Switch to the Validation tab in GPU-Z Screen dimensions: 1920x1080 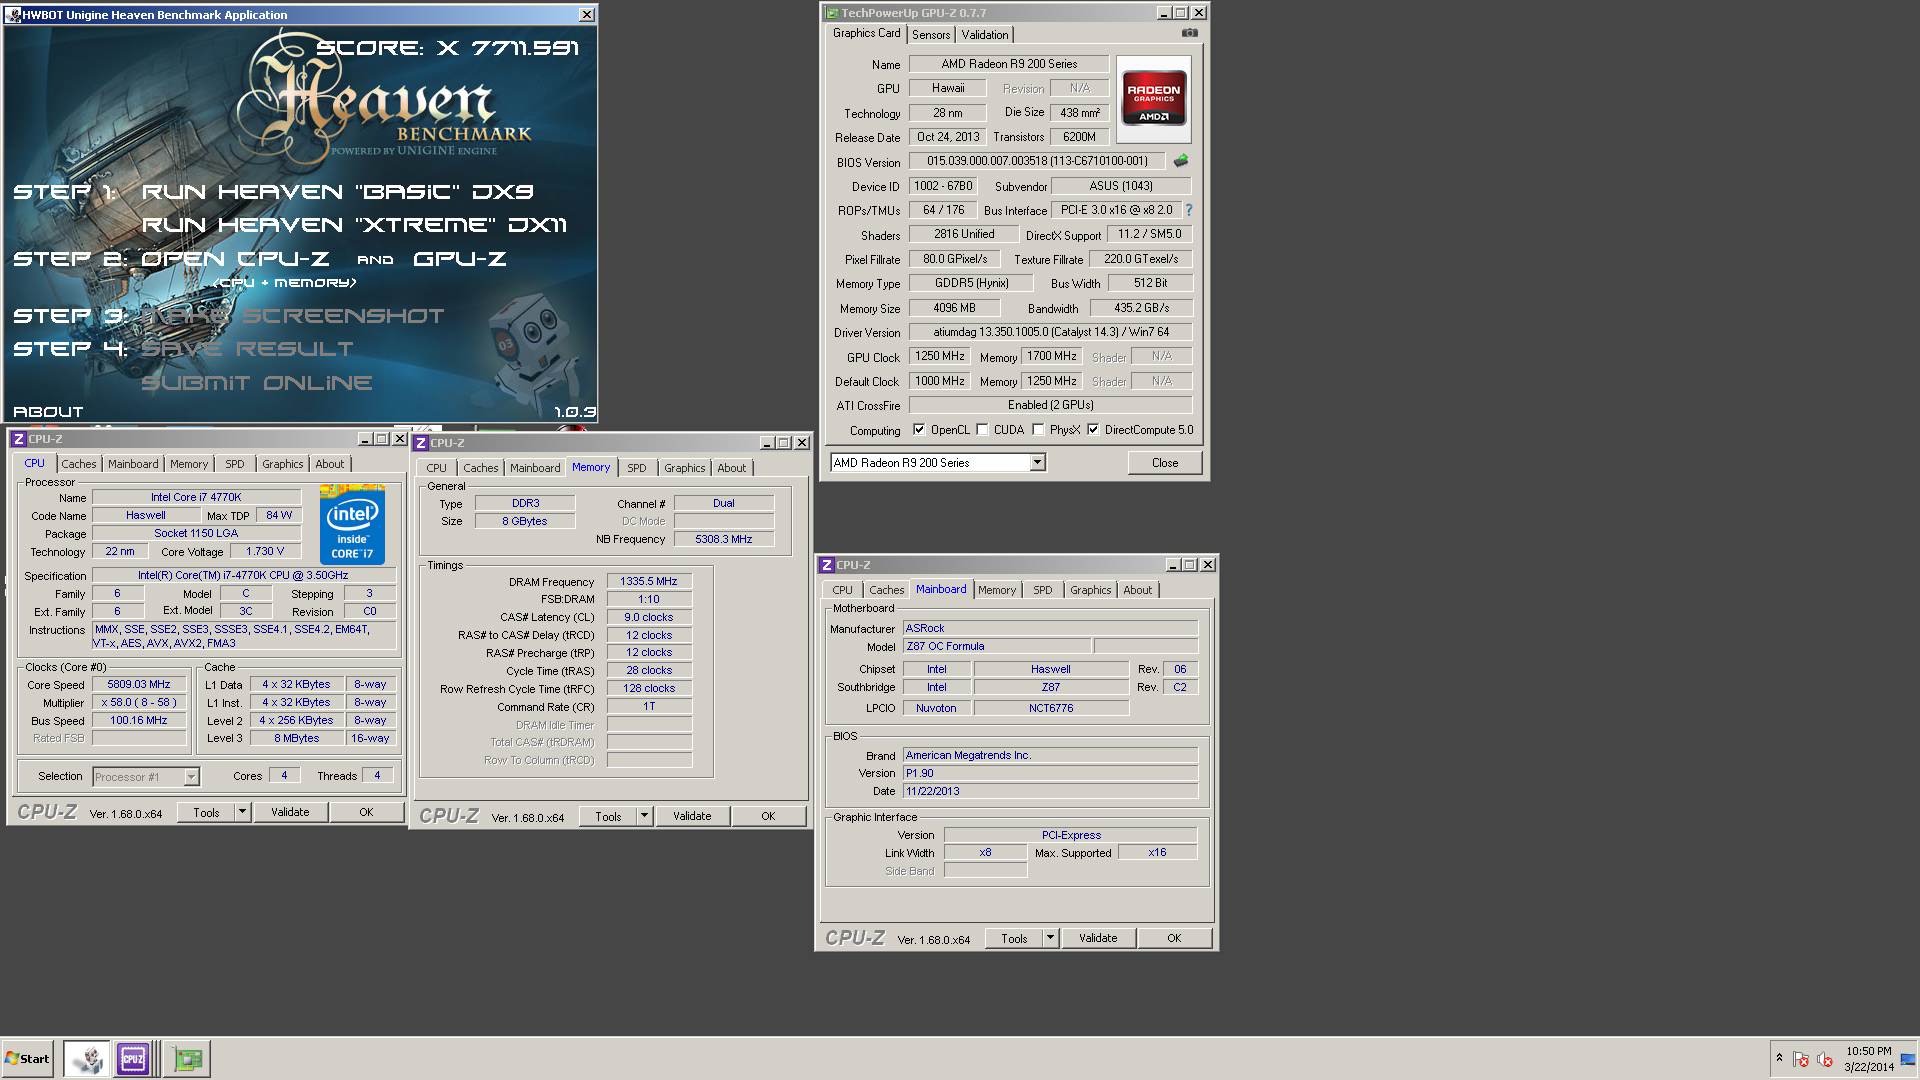(985, 34)
